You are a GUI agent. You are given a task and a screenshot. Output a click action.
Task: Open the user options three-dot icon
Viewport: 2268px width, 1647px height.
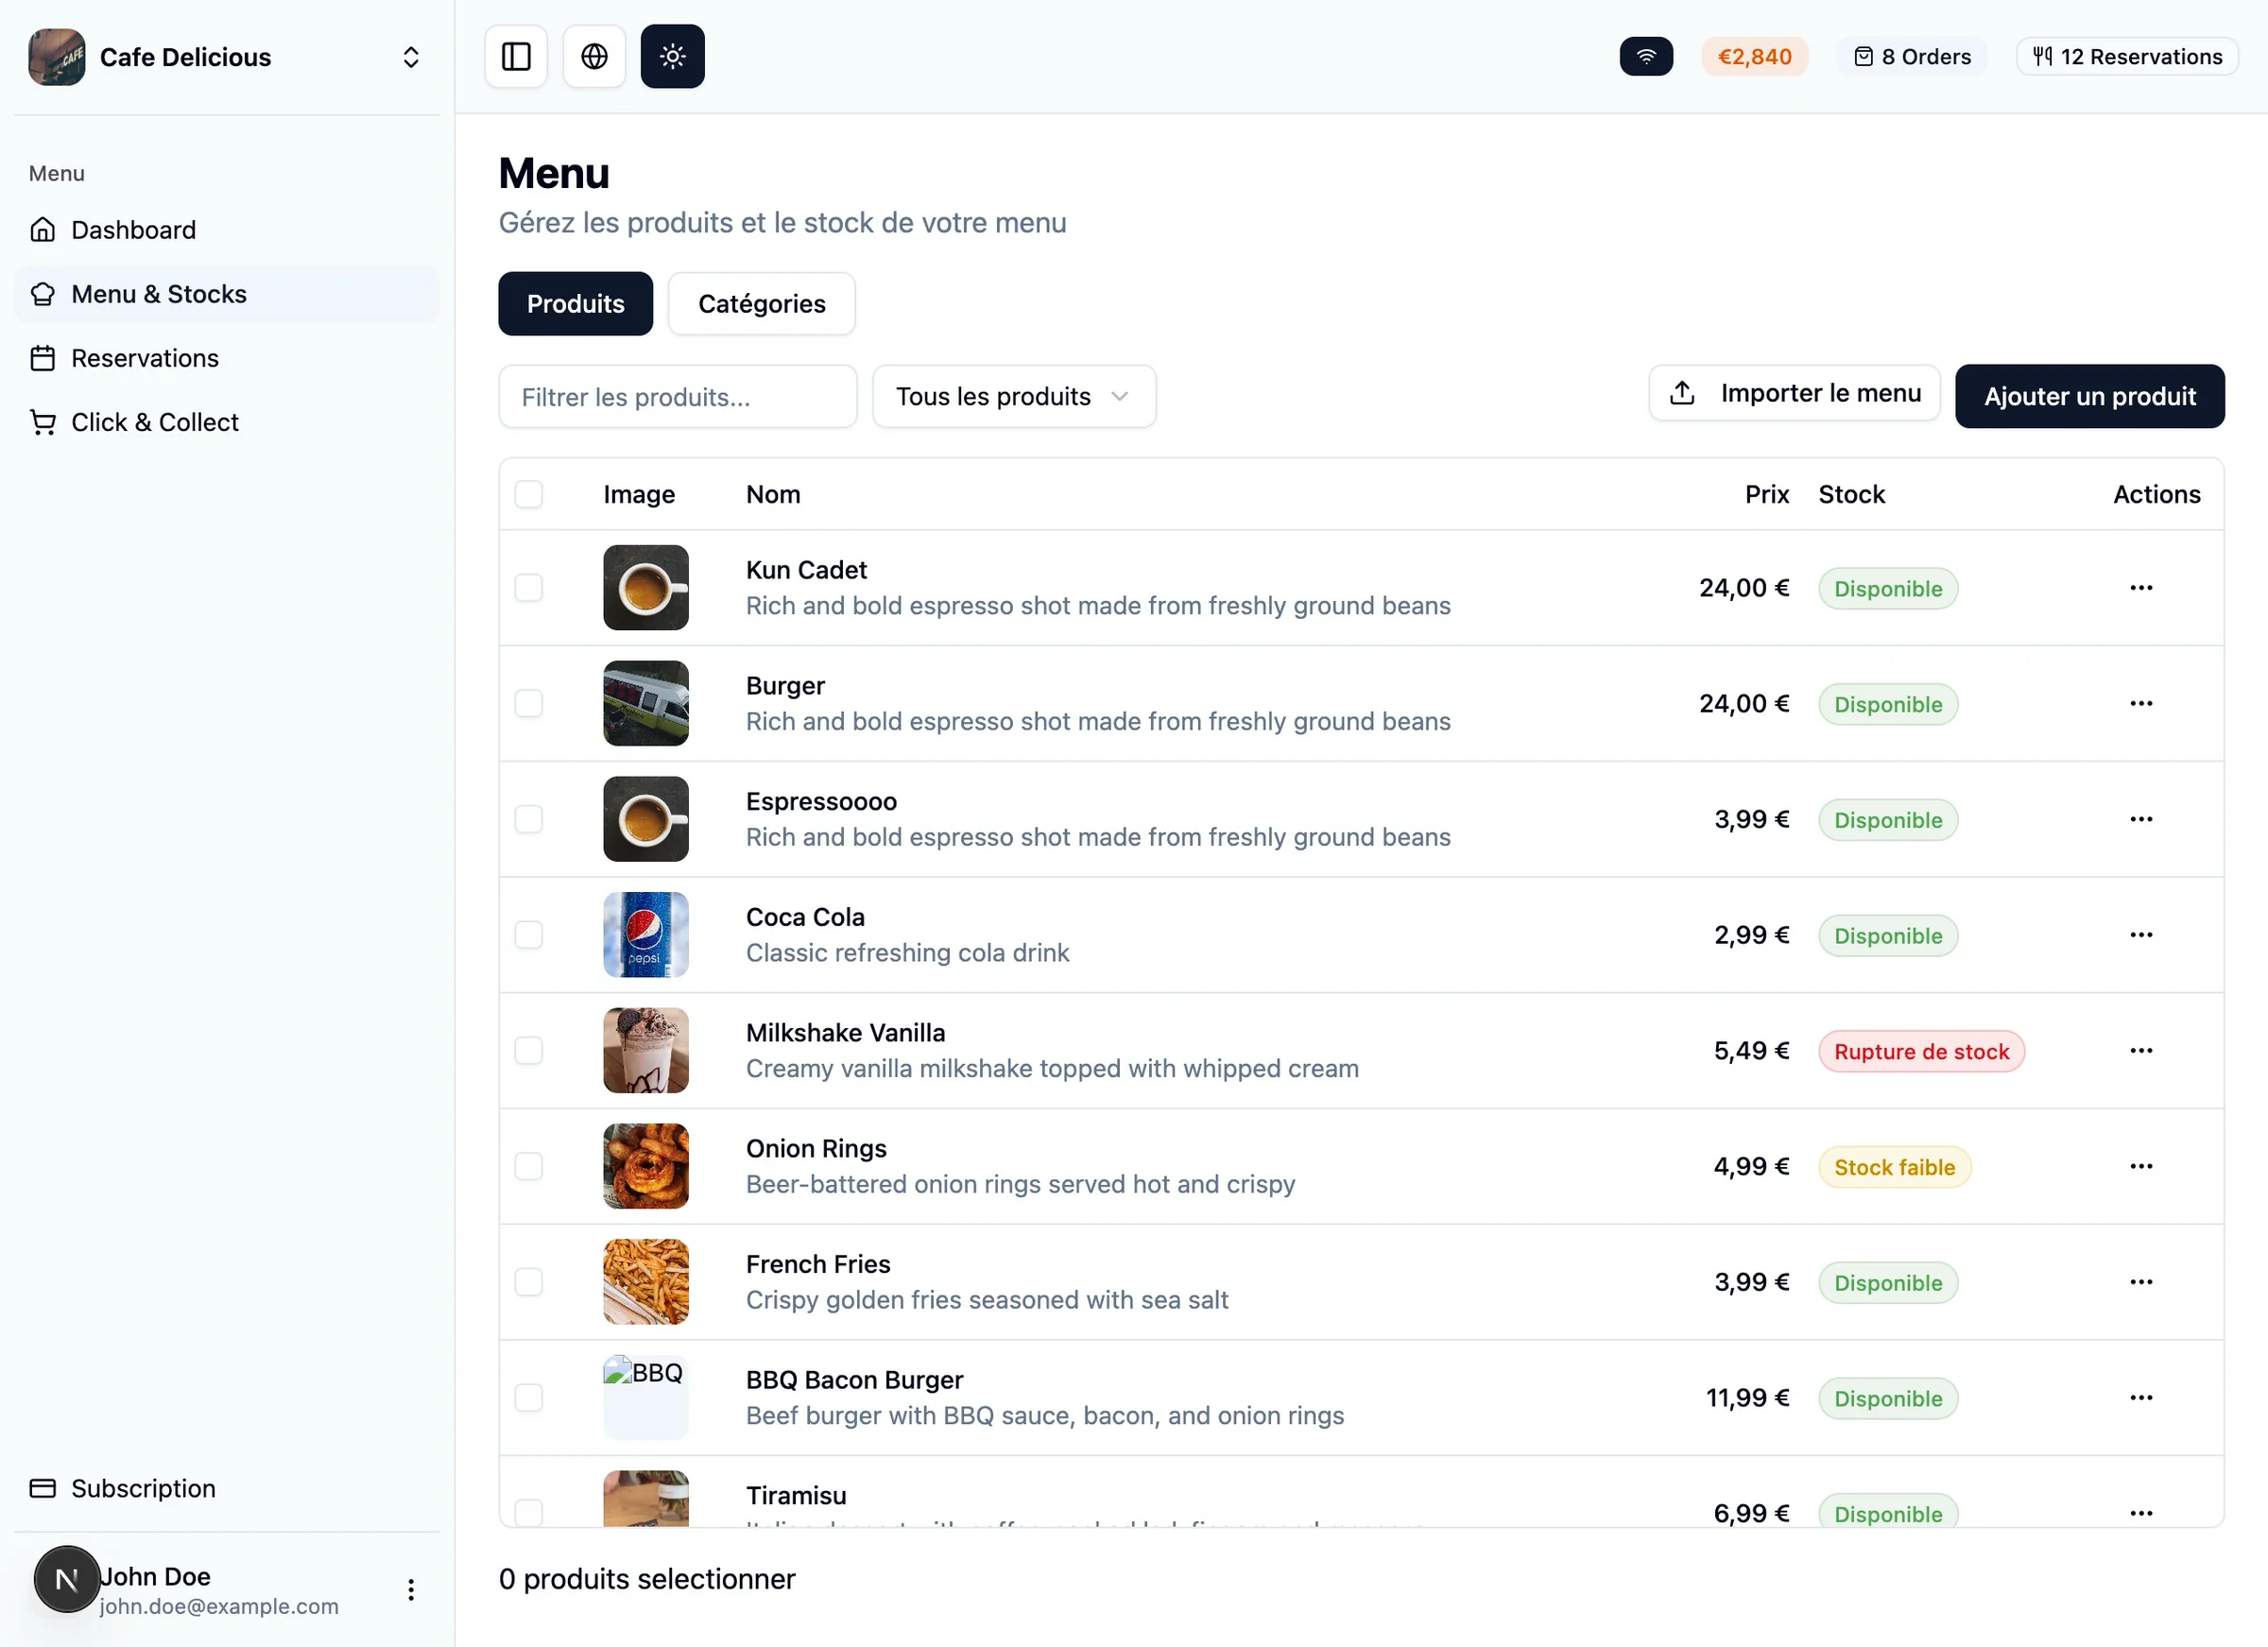pyautogui.click(x=411, y=1589)
